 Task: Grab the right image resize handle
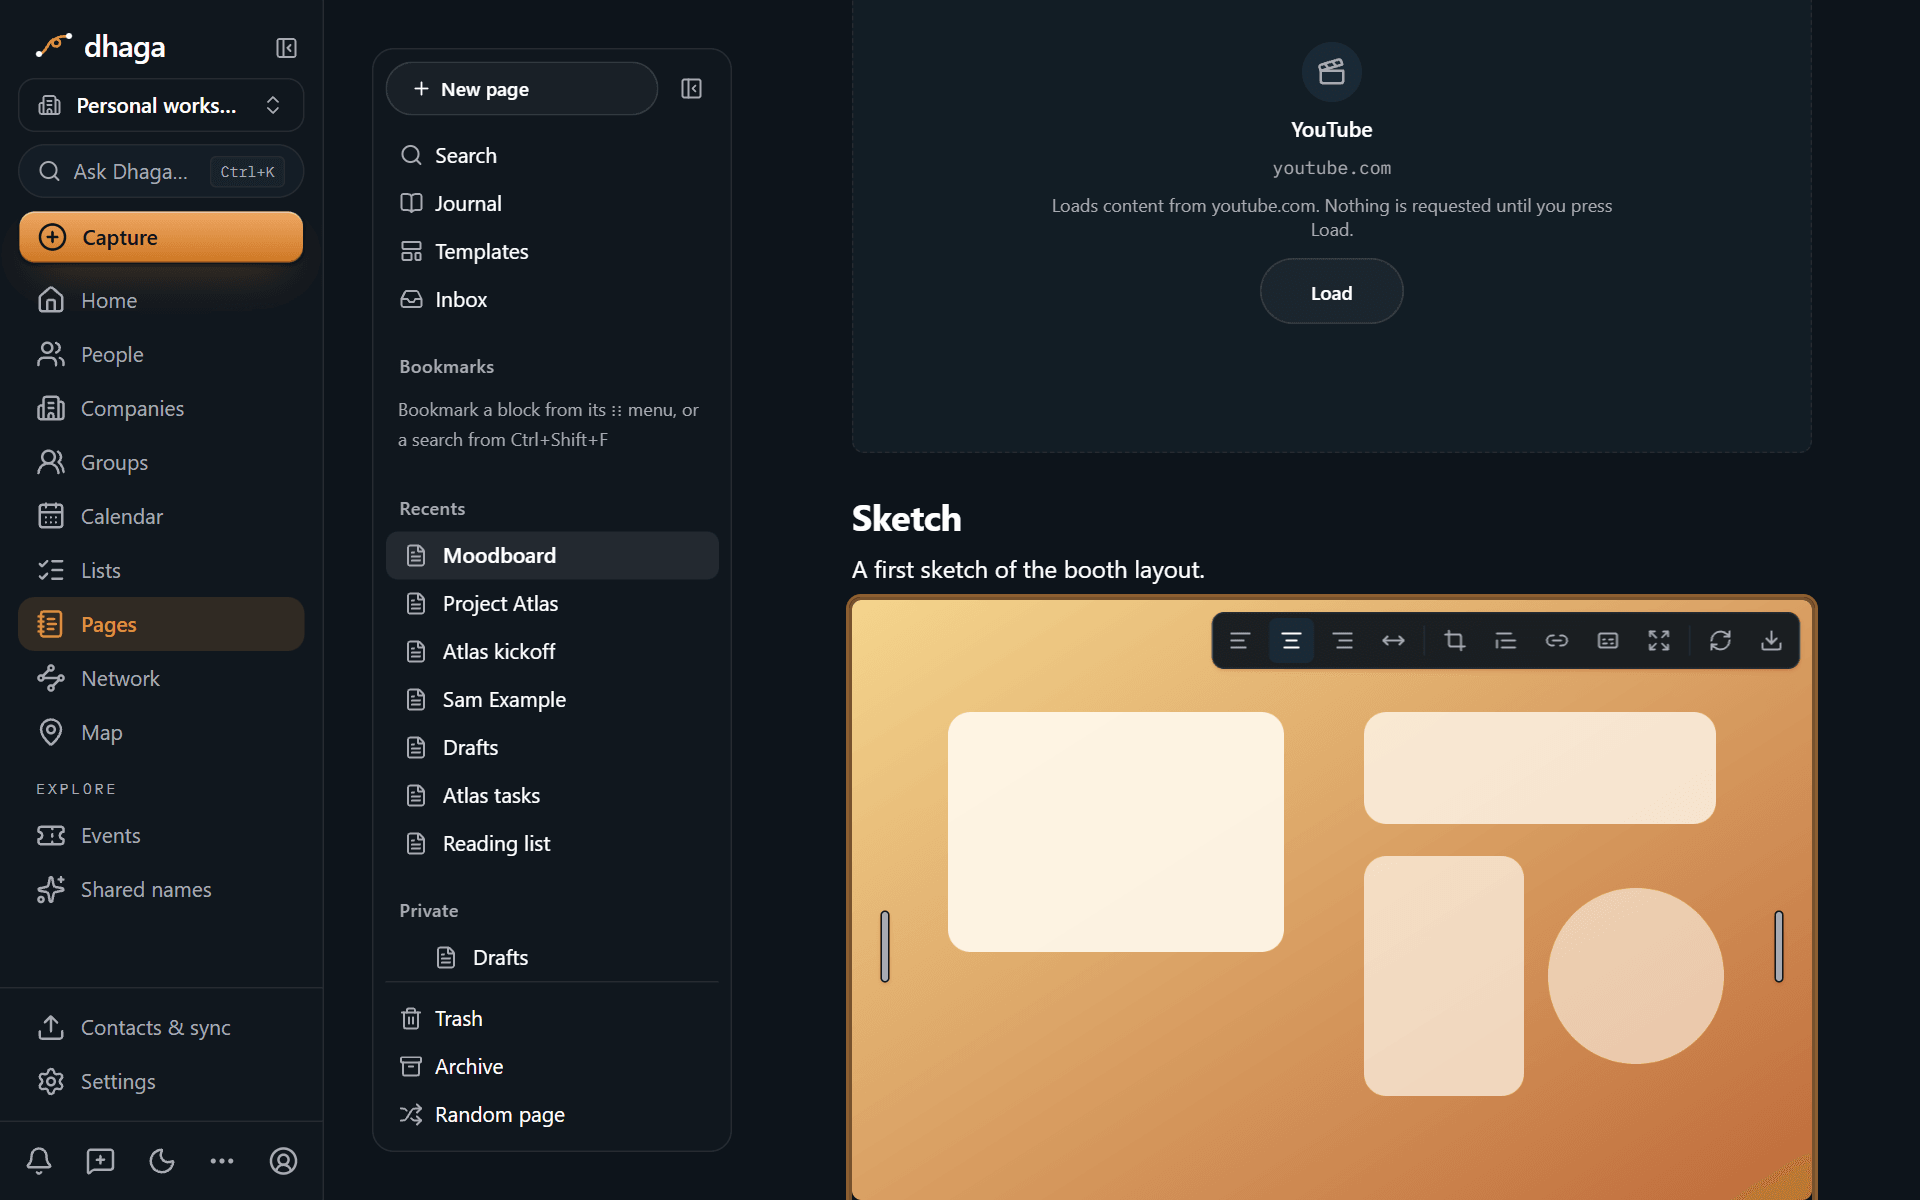click(x=1779, y=946)
